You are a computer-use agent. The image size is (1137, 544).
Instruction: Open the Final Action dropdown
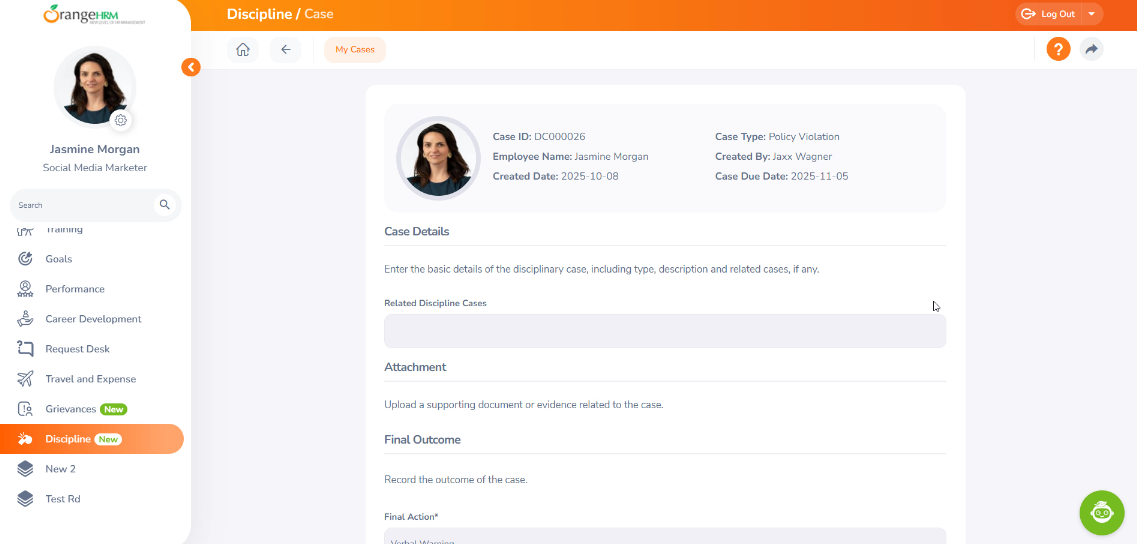(665, 536)
